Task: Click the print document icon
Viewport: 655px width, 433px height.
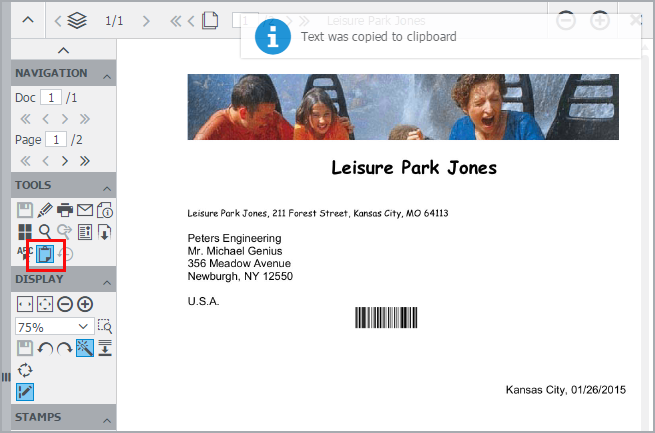Action: click(65, 210)
